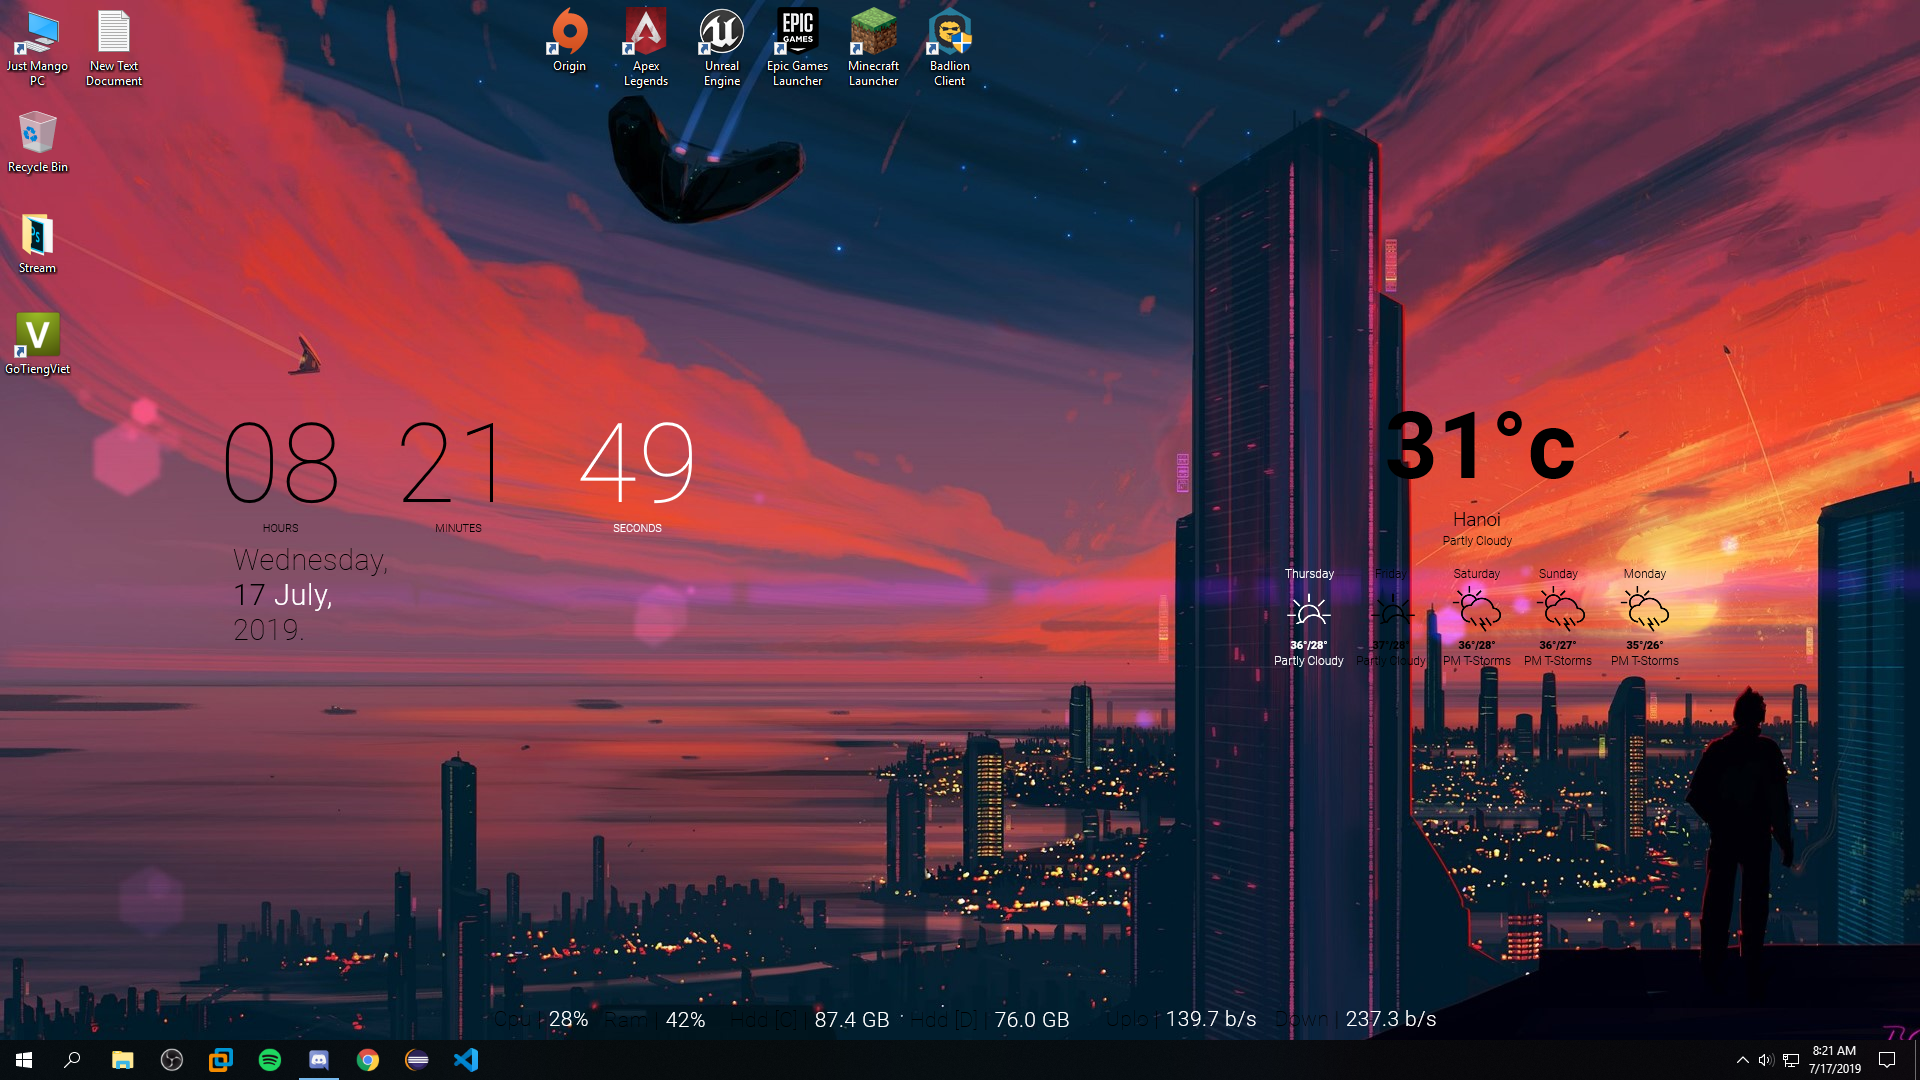Open the Action Center notifications

coord(1887,1060)
